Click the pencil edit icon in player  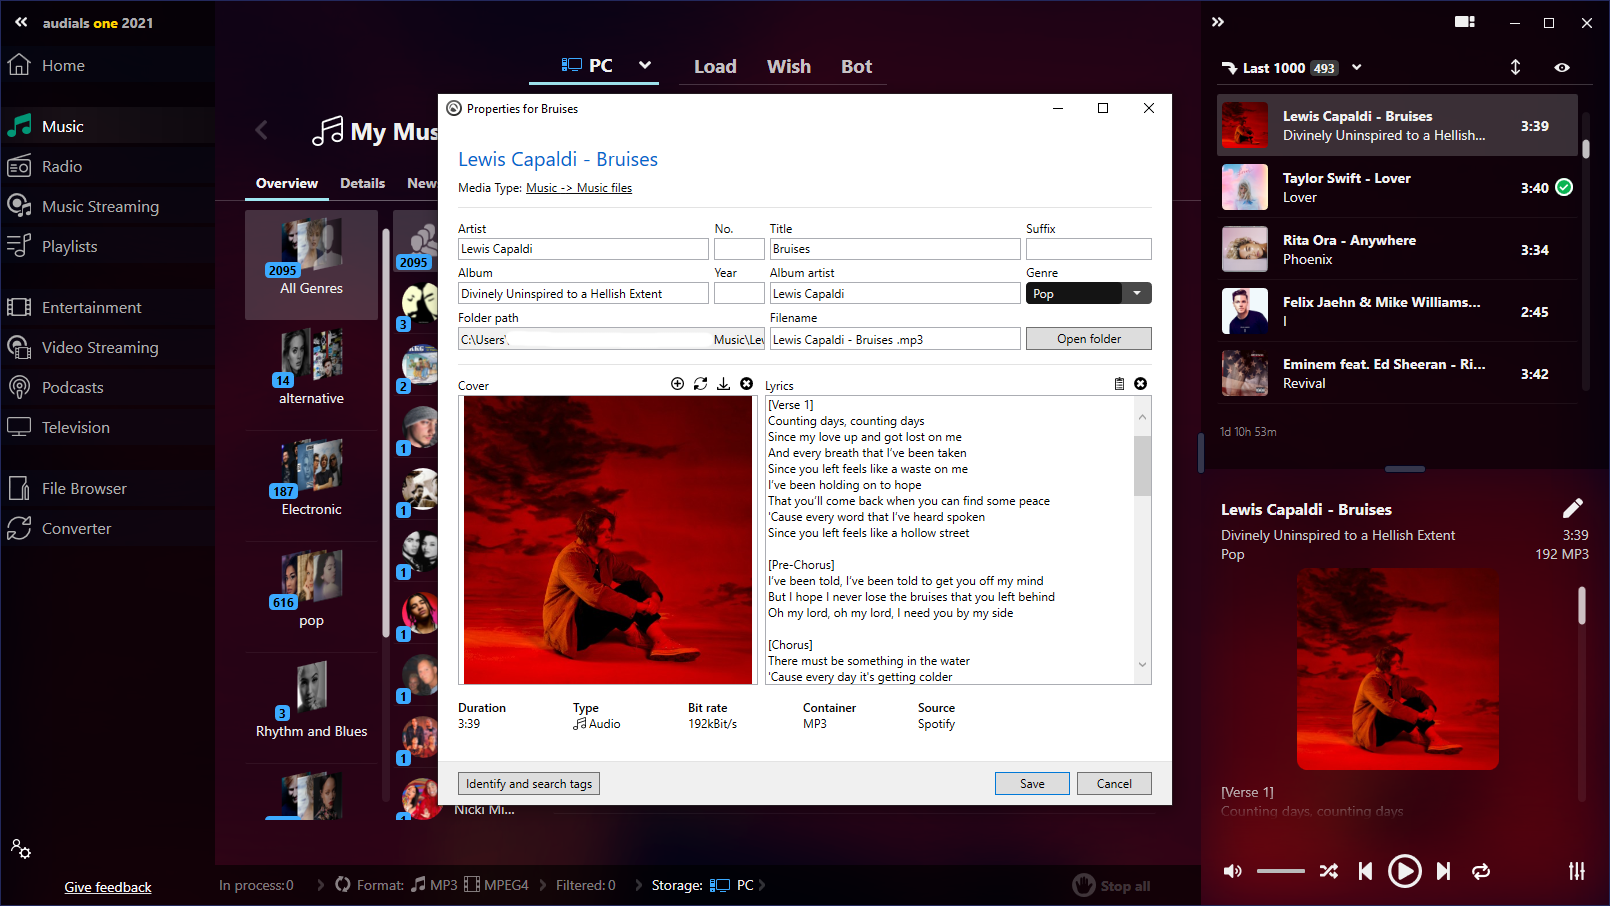point(1572,508)
